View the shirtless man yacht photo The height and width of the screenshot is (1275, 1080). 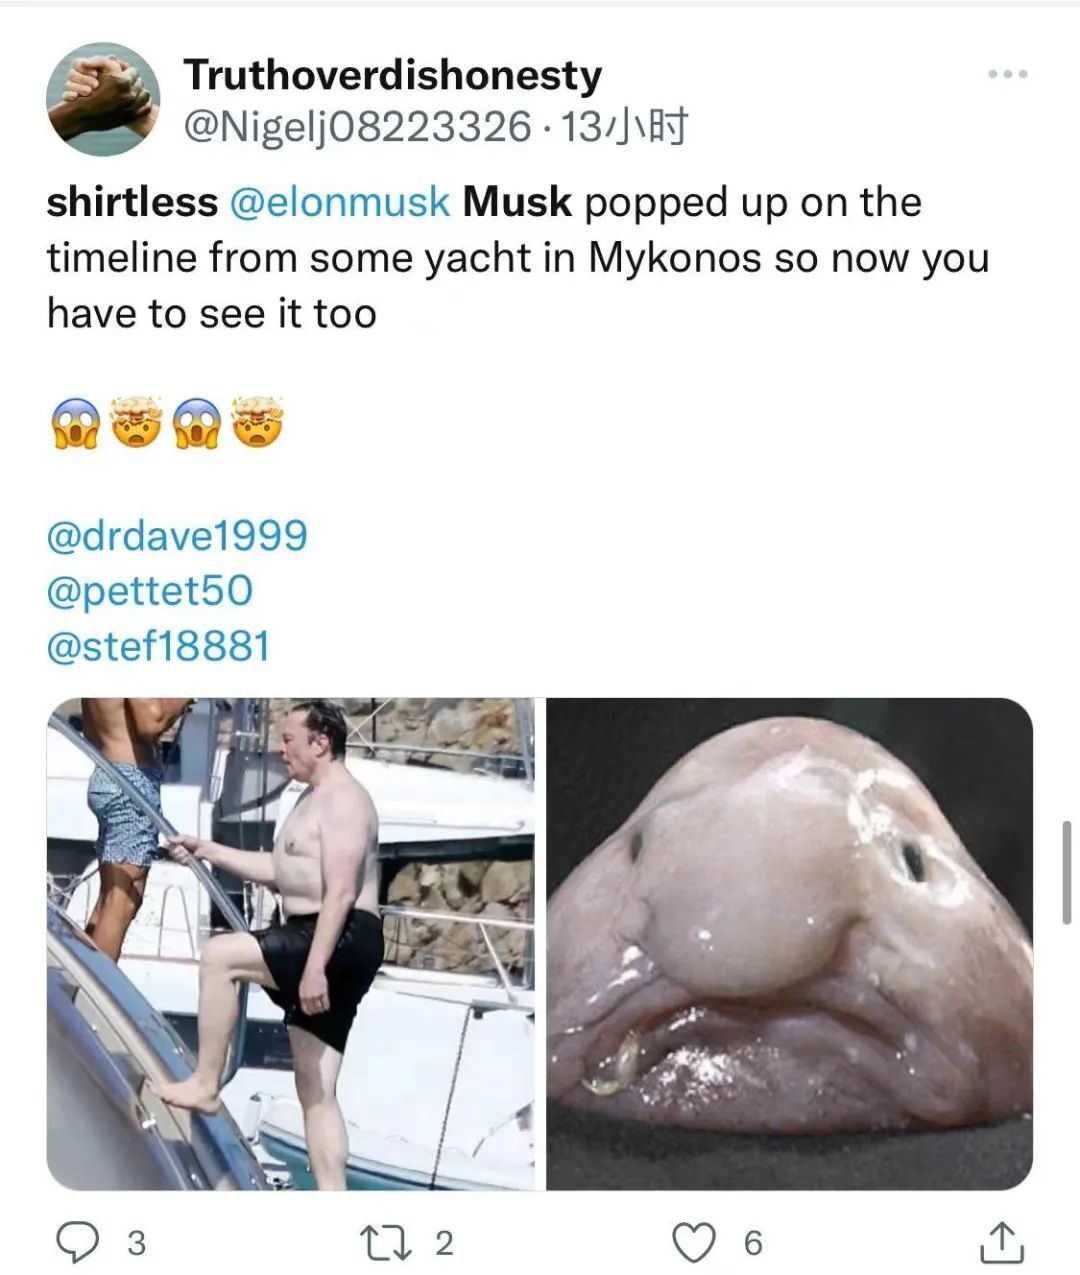tap(291, 944)
